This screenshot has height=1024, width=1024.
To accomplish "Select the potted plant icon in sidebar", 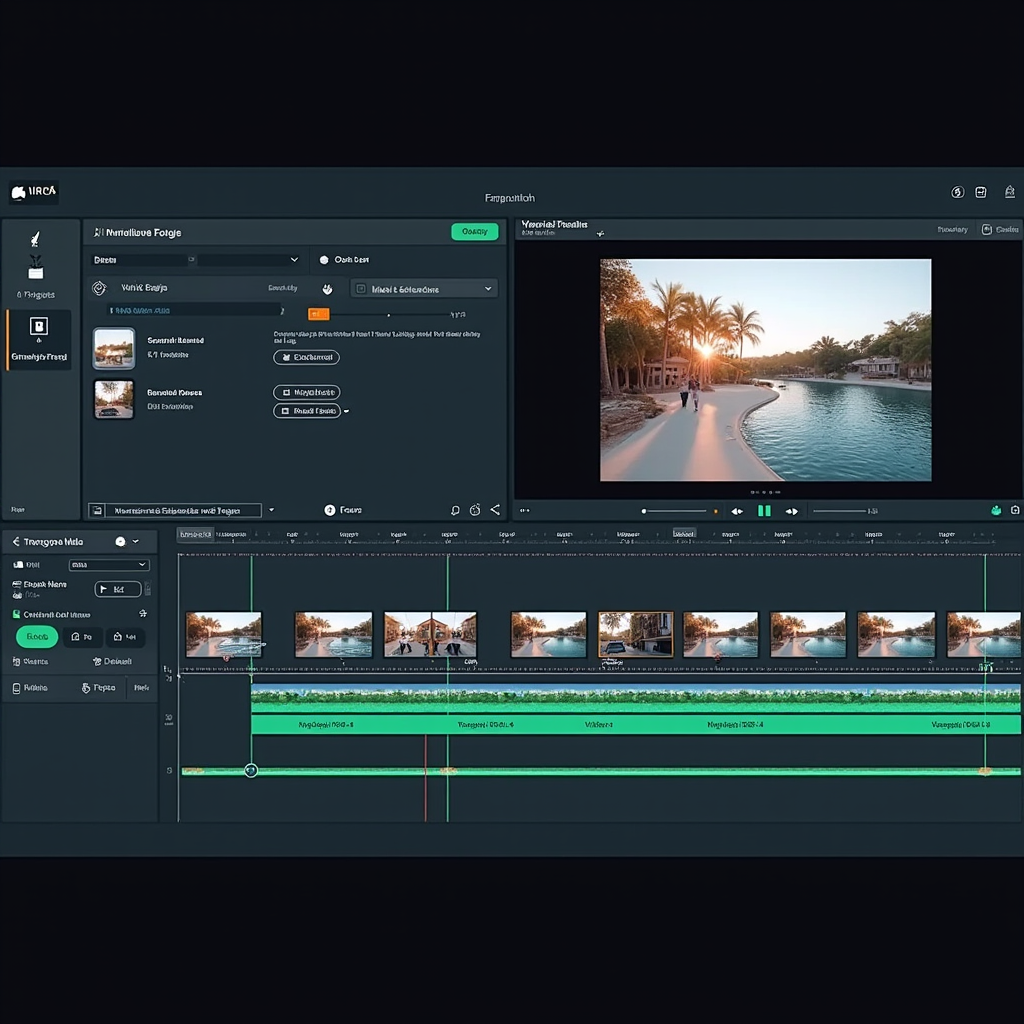I will tap(36, 268).
